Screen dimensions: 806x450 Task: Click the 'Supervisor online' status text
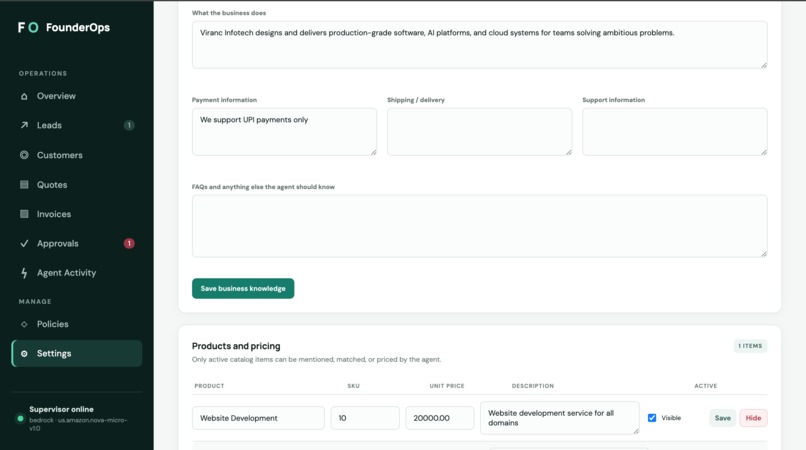[61, 409]
